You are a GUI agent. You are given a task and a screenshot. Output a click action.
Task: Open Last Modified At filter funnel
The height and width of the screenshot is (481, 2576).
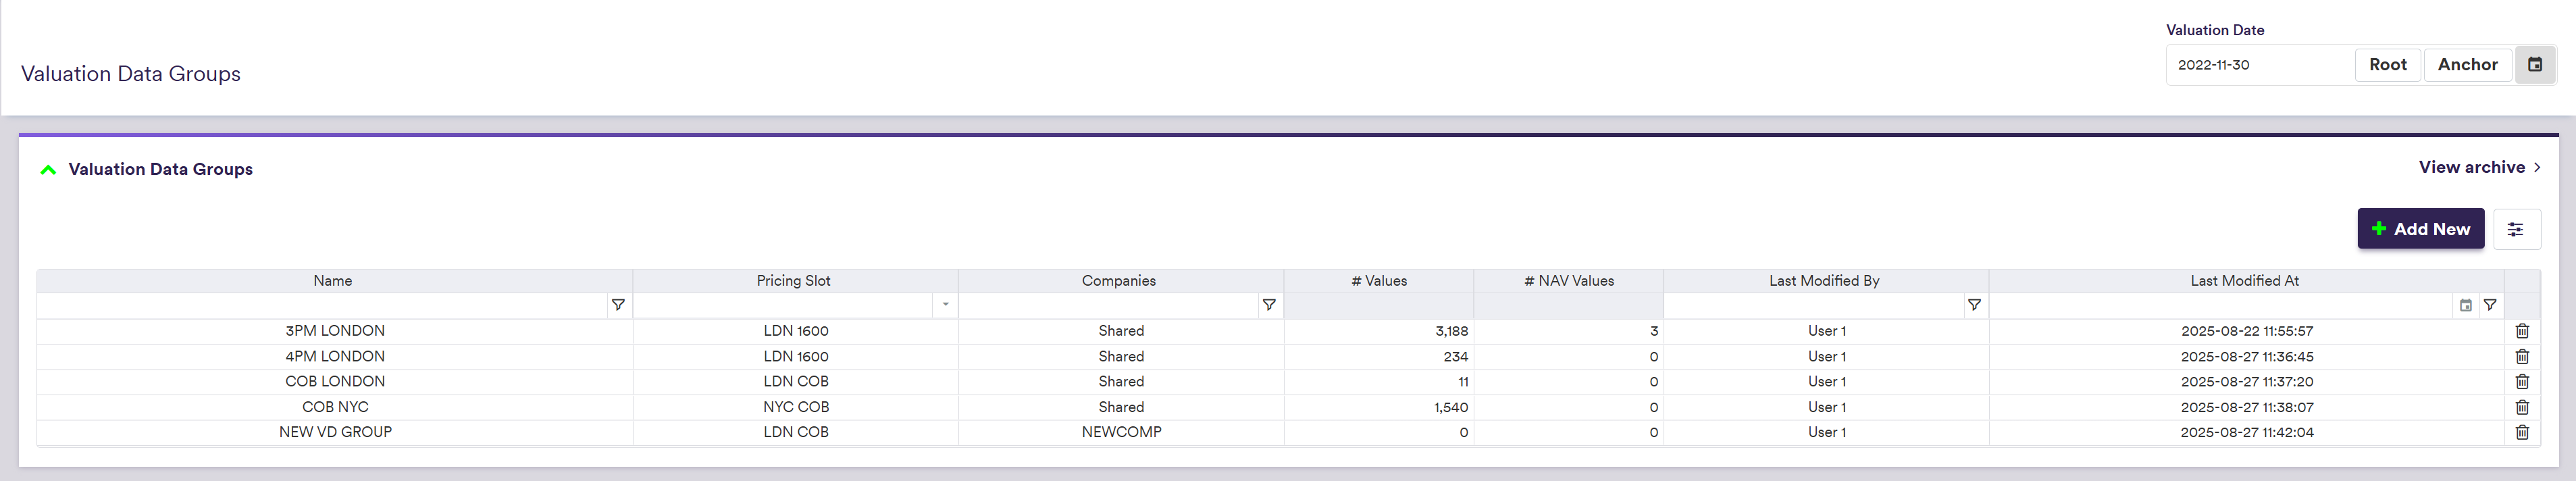[x=2489, y=305]
